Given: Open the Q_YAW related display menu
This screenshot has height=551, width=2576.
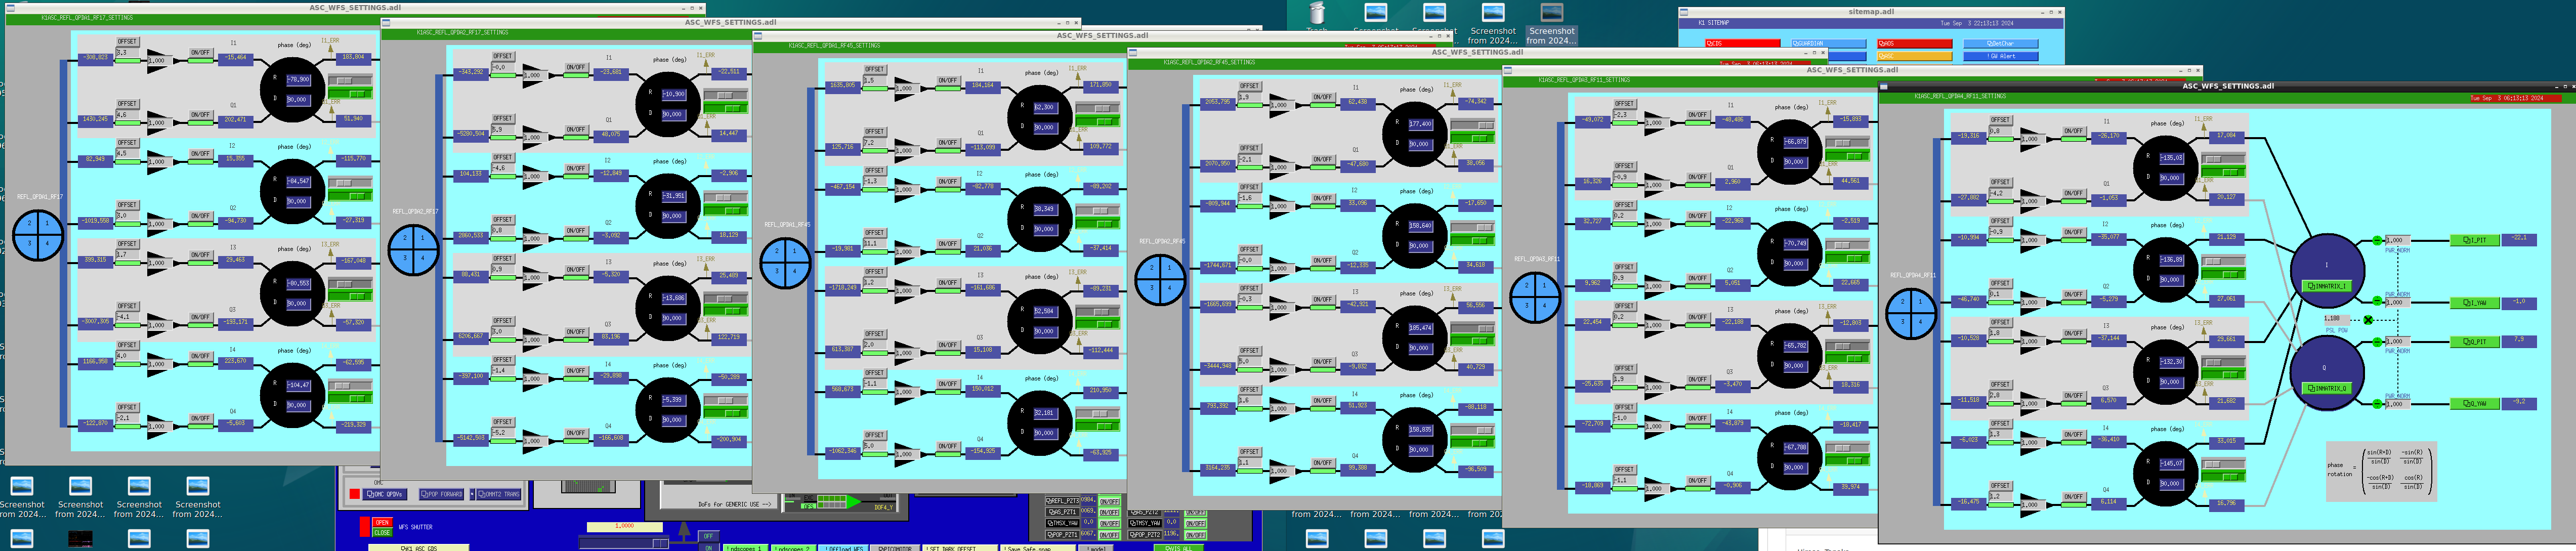Looking at the screenshot, I should [2475, 404].
